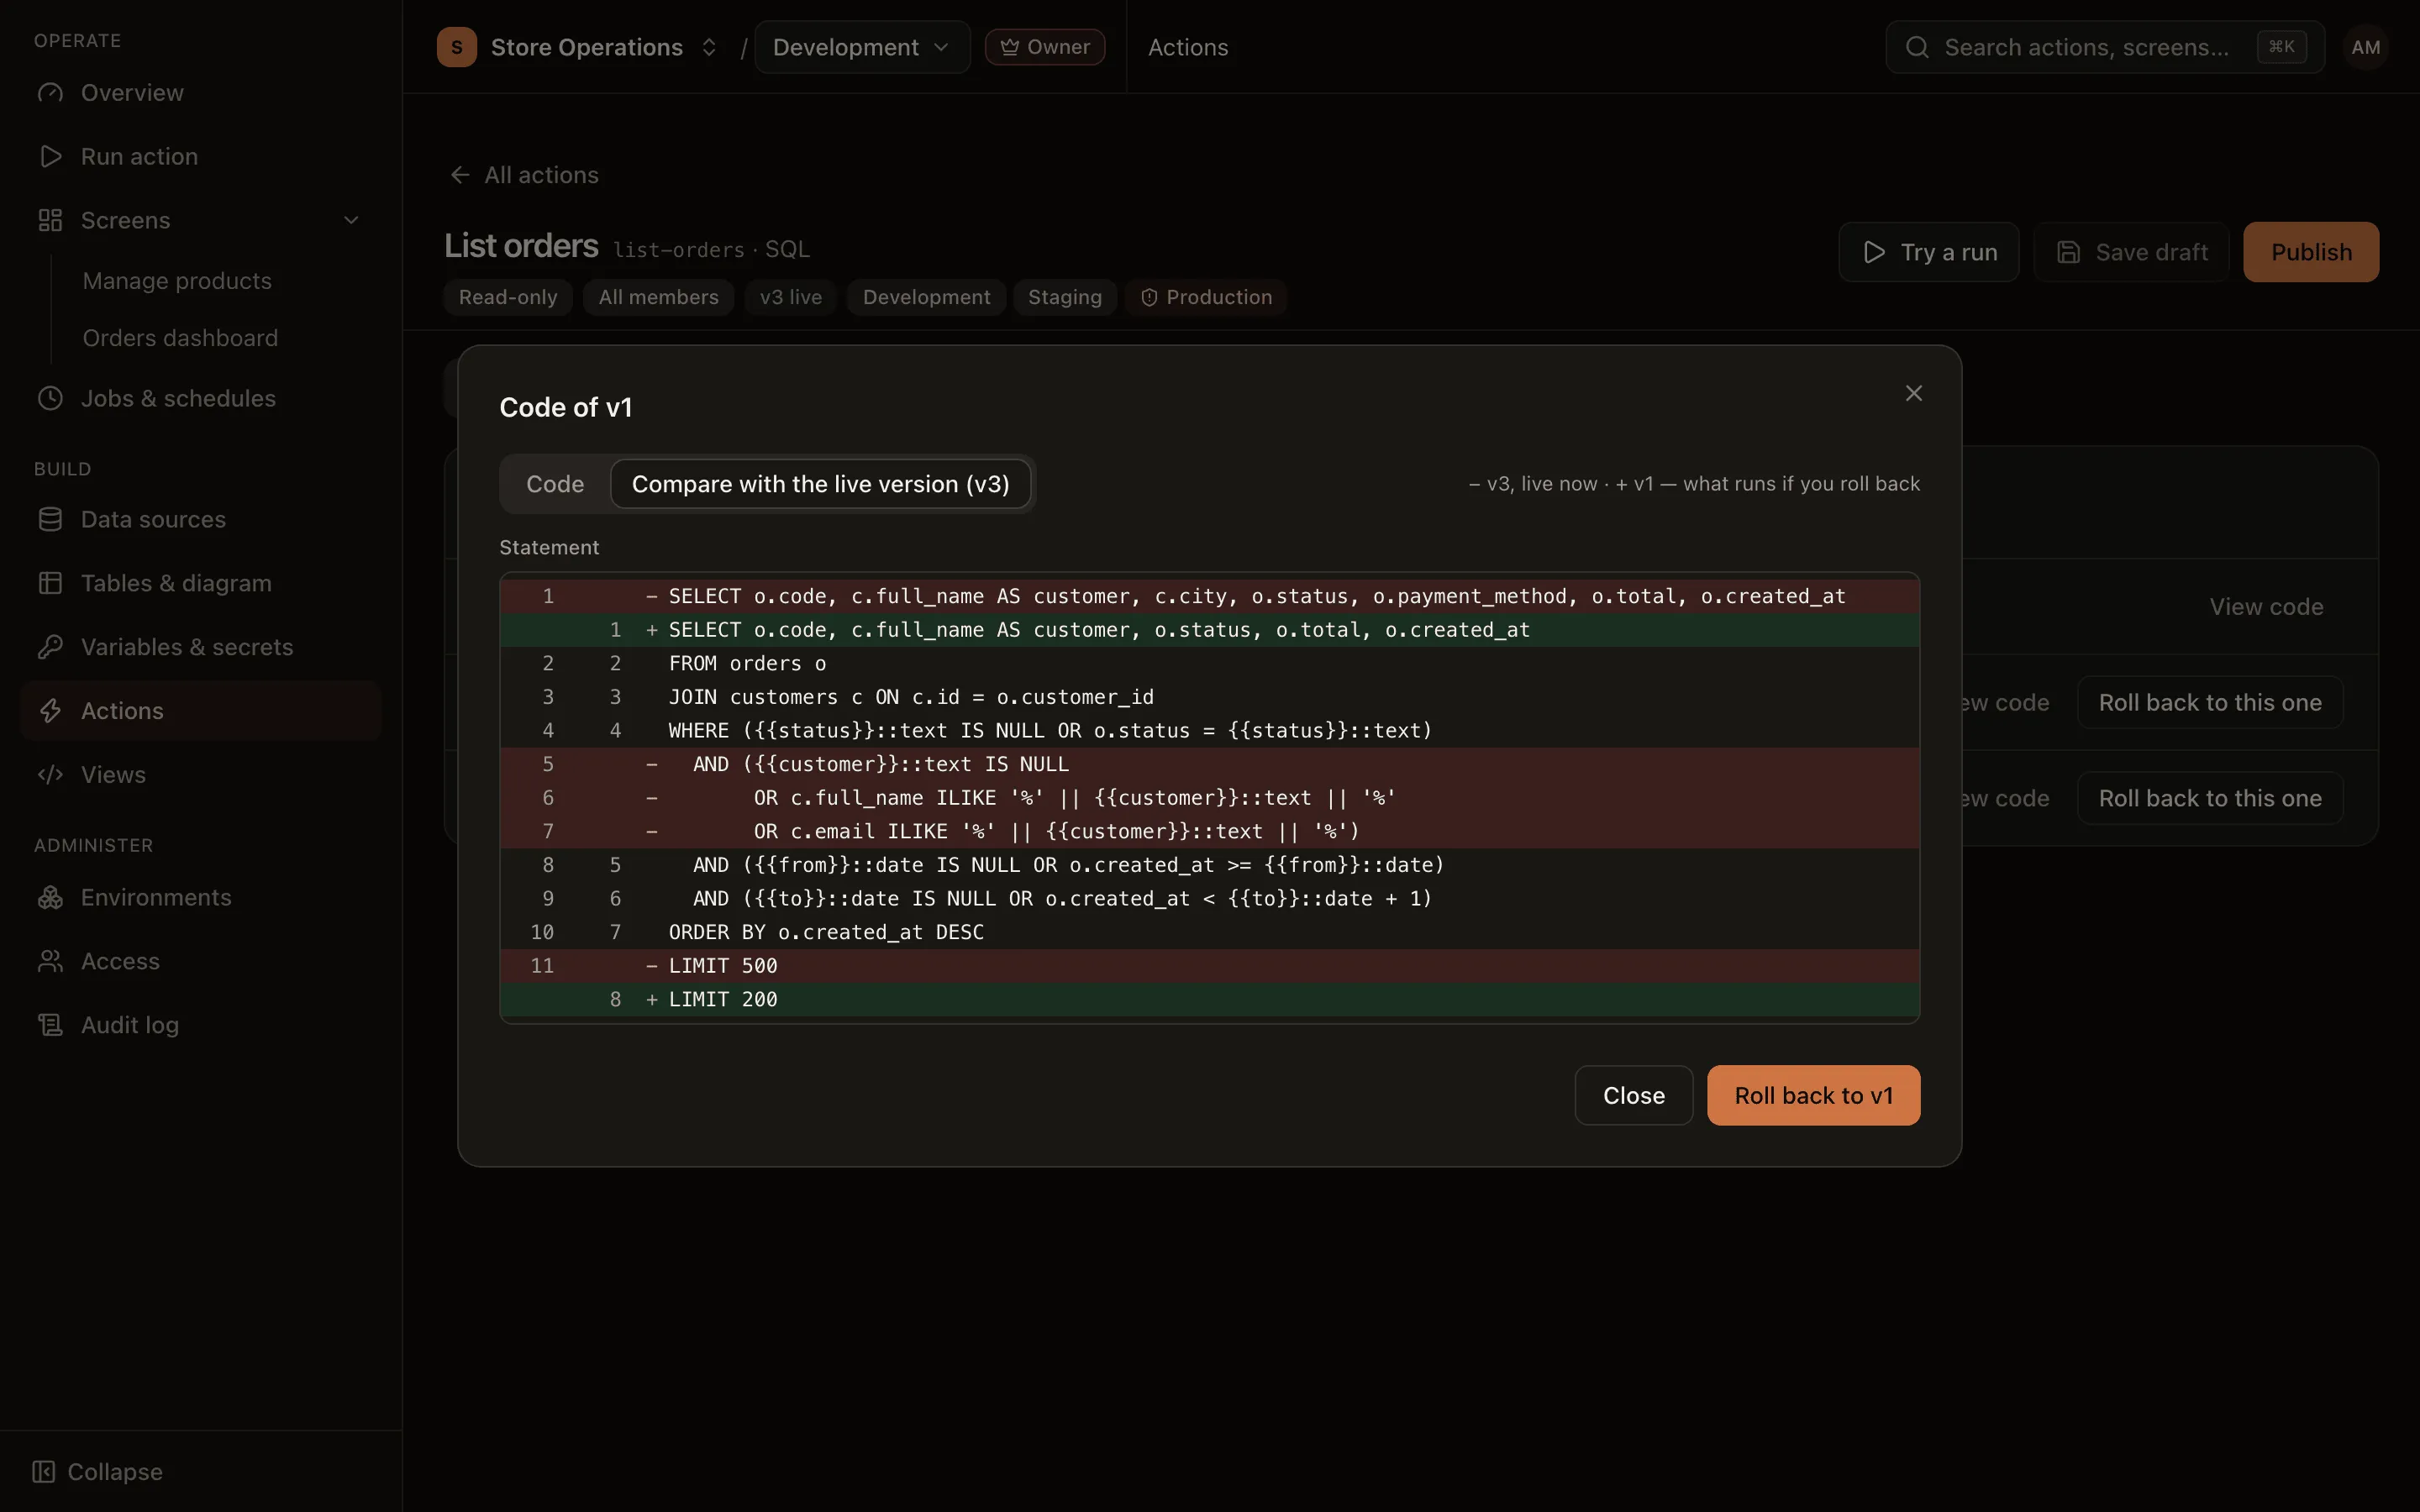Select Compare with the live version (v3) tab

click(821, 484)
